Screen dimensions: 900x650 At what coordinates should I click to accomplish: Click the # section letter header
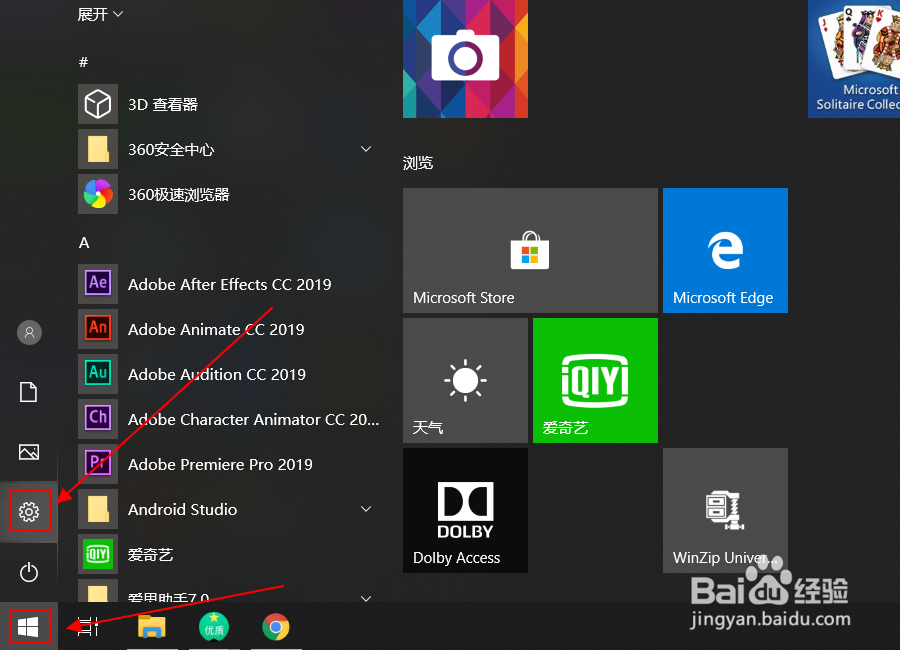pyautogui.click(x=84, y=62)
